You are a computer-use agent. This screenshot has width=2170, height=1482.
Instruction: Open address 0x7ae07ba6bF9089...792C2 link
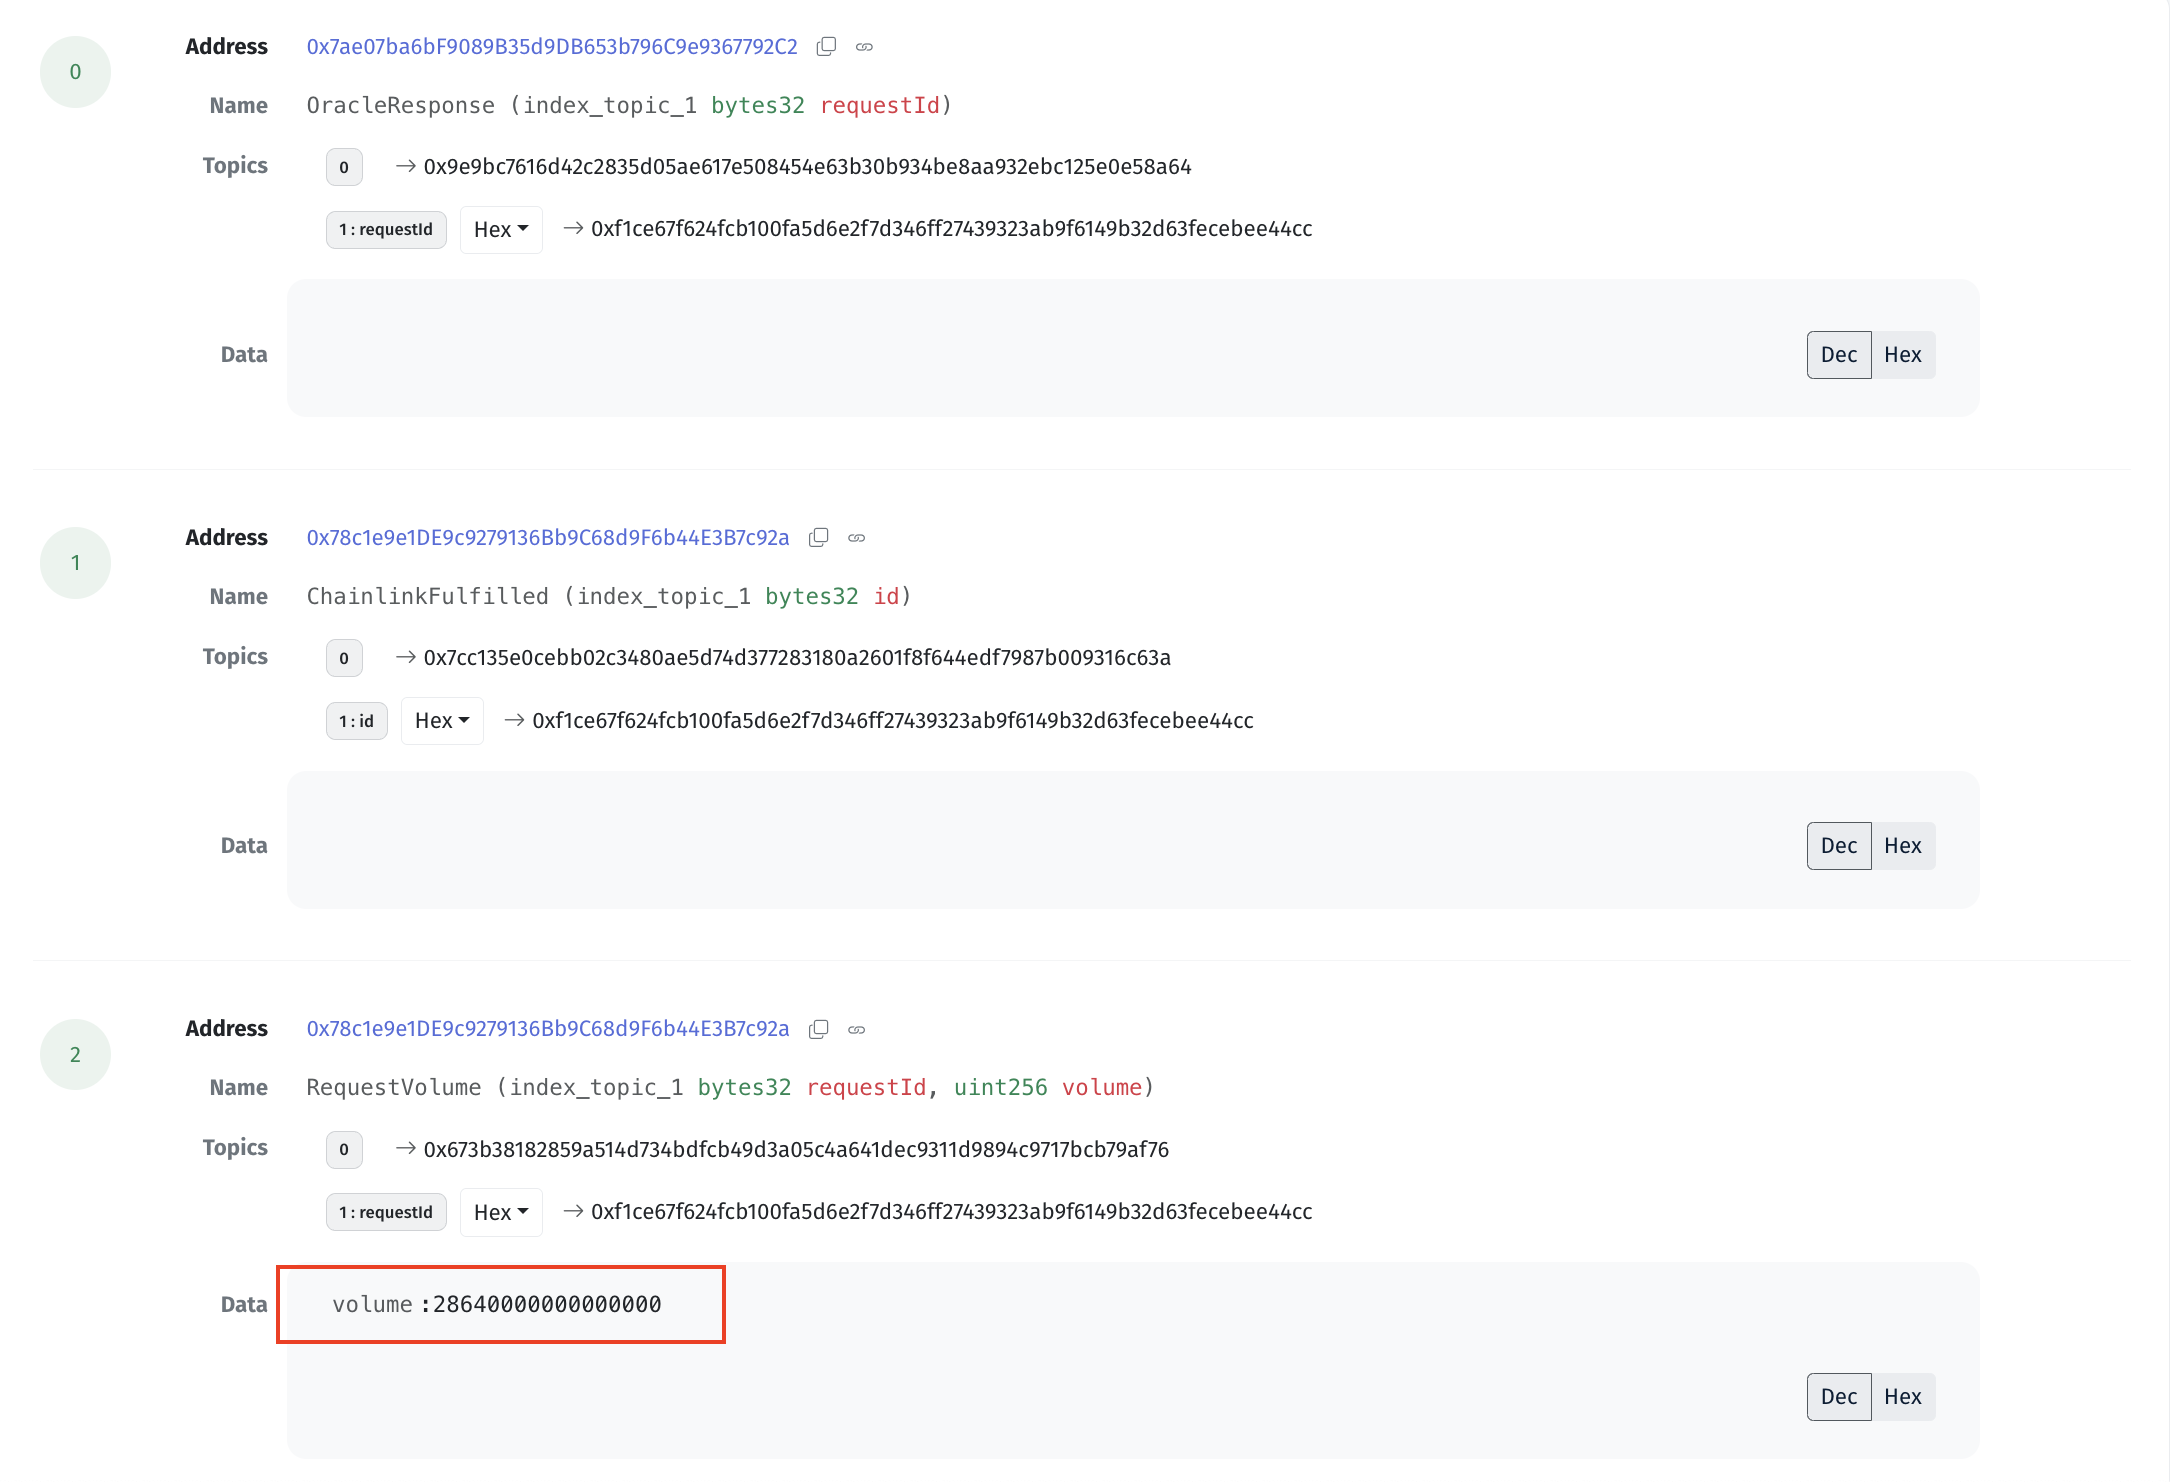552,47
